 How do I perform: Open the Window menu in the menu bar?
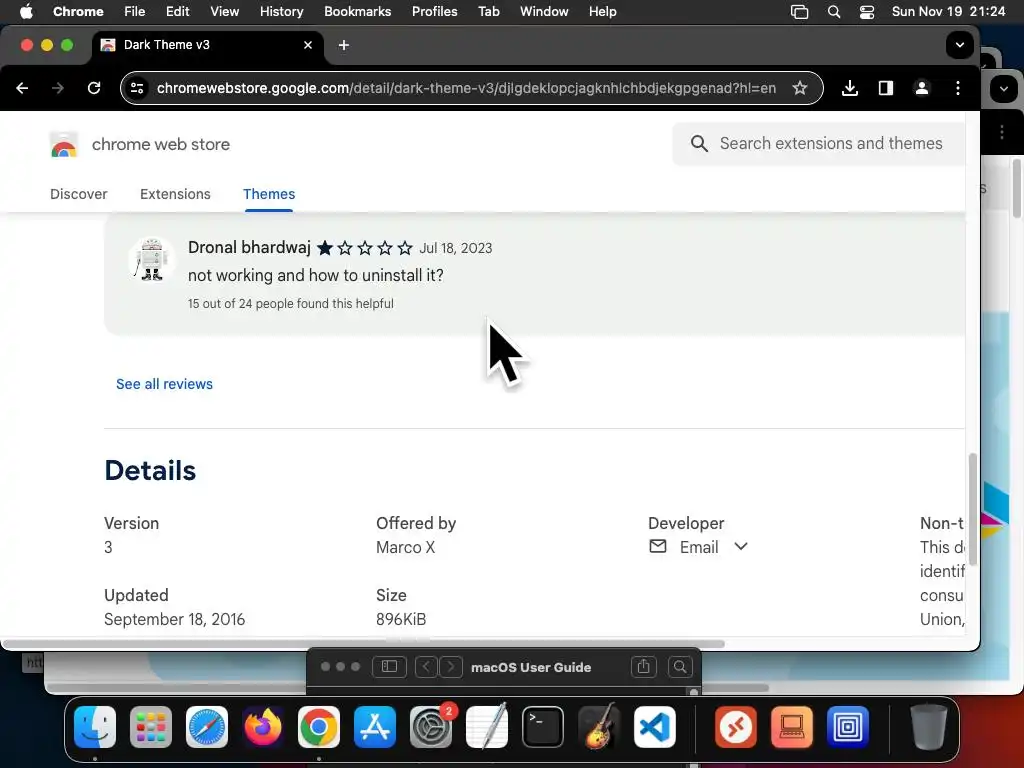point(544,12)
